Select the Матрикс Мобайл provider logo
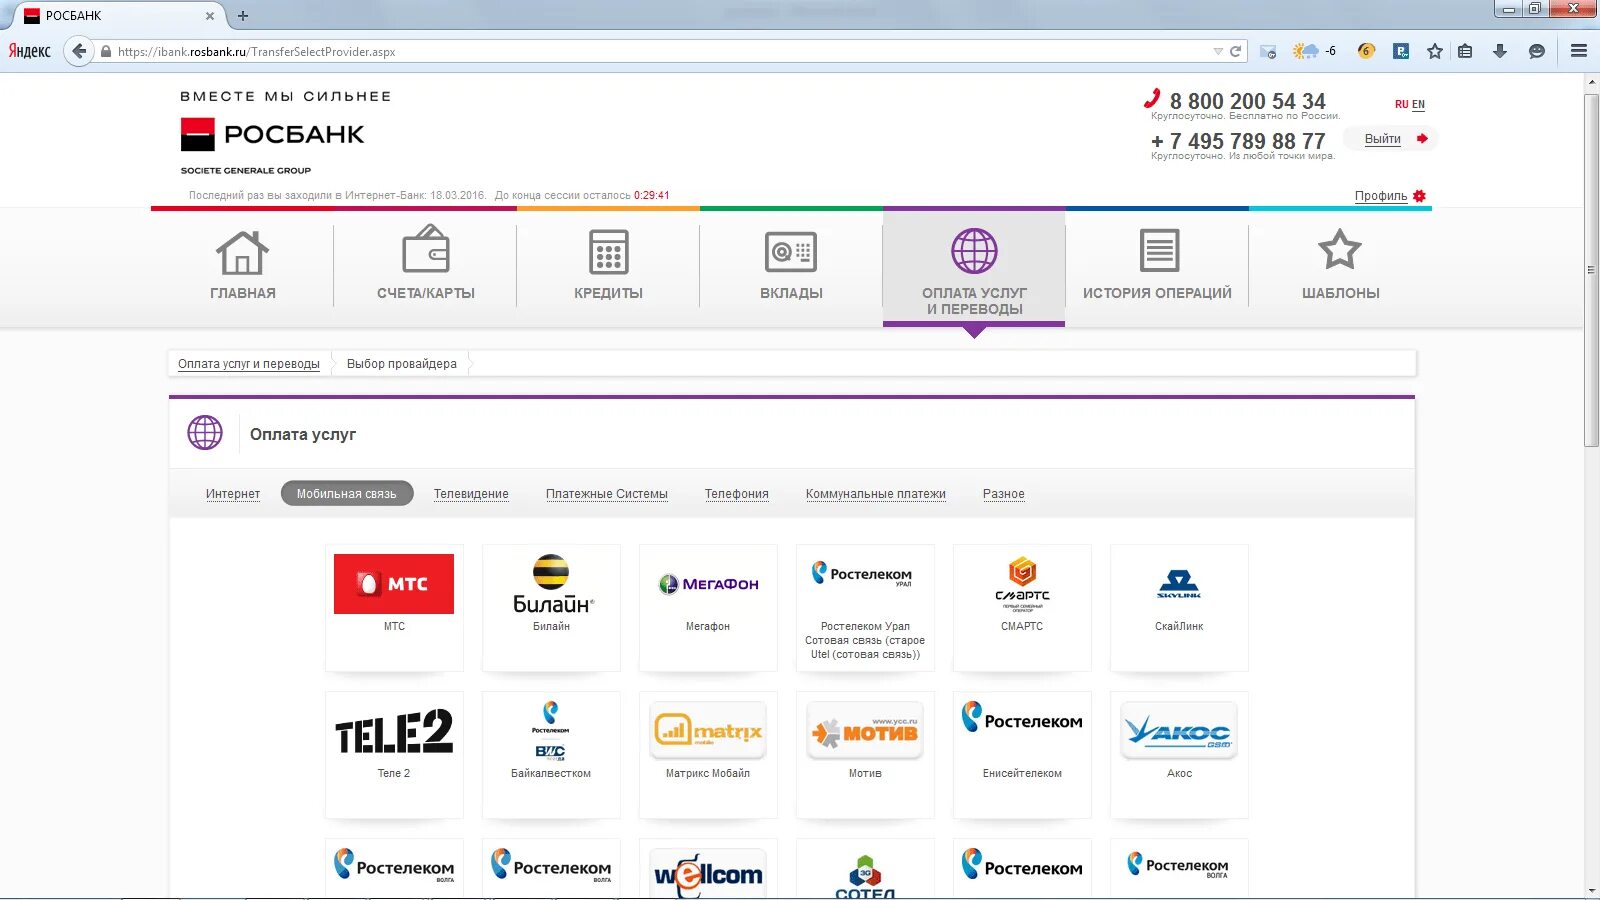Image resolution: width=1600 pixels, height=900 pixels. (x=708, y=731)
